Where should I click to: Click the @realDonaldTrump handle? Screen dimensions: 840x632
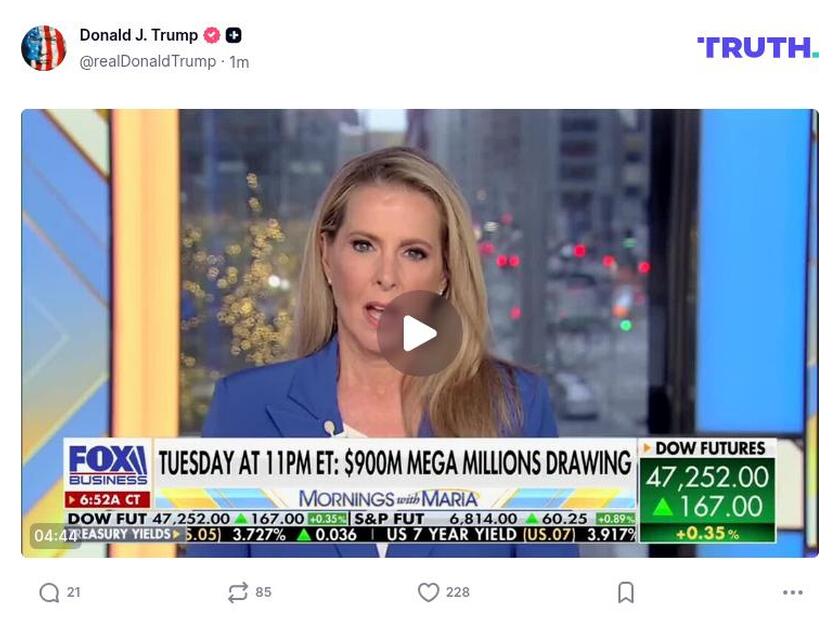click(x=147, y=62)
